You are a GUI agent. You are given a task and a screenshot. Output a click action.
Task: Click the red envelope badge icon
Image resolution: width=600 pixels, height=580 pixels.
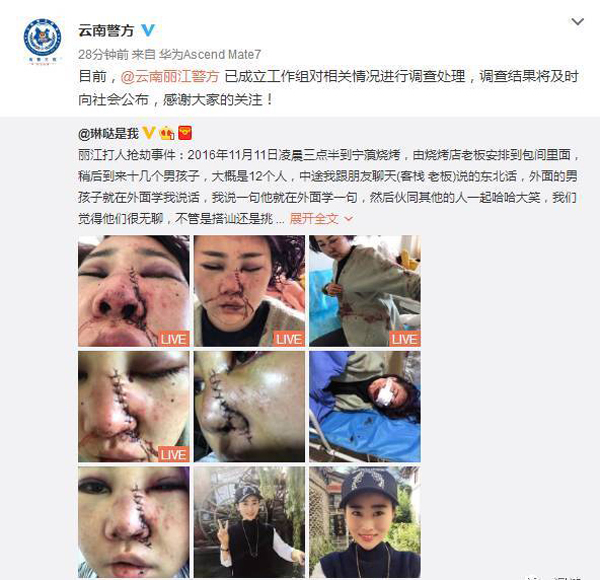[x=185, y=133]
